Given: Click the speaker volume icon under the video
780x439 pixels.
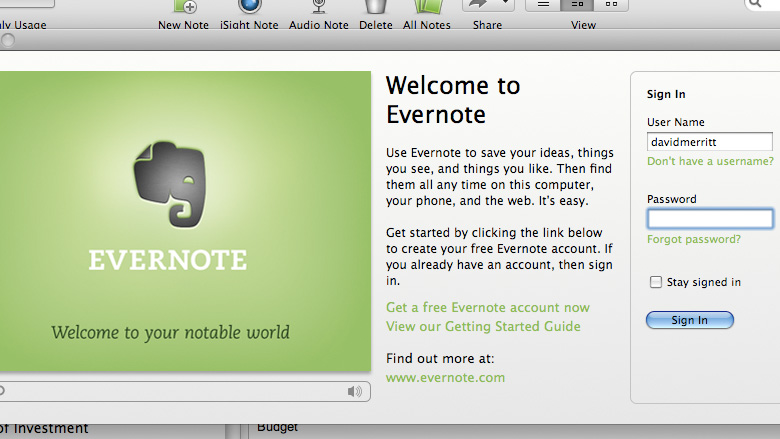Looking at the screenshot, I should pyautogui.click(x=354, y=391).
